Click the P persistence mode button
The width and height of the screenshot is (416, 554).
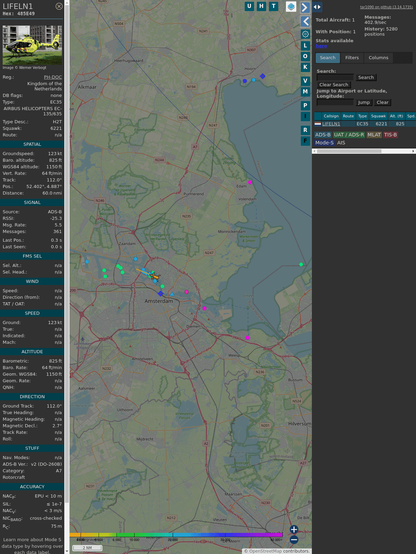click(305, 105)
